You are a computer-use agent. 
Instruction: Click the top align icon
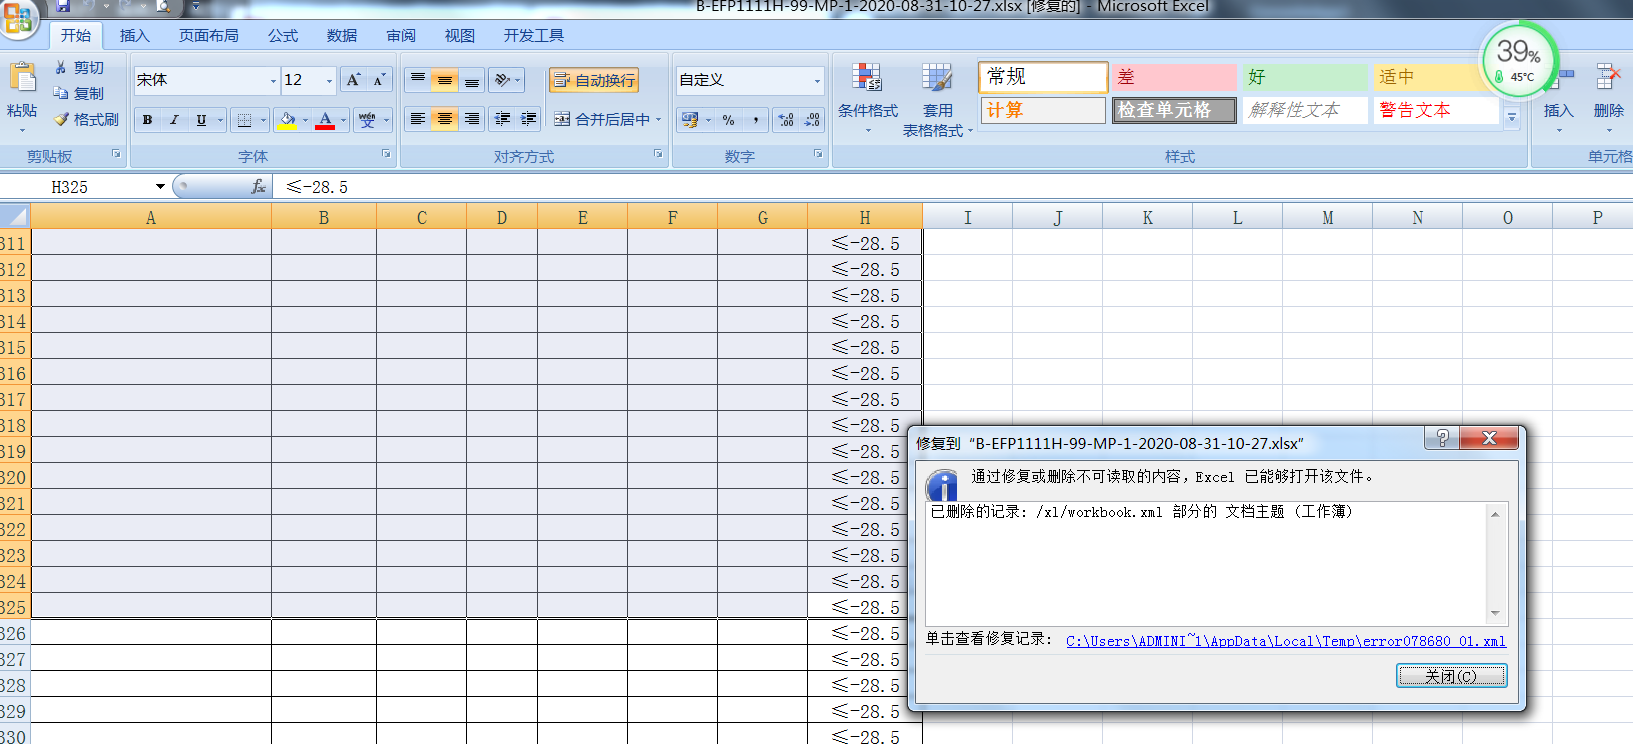coord(418,80)
